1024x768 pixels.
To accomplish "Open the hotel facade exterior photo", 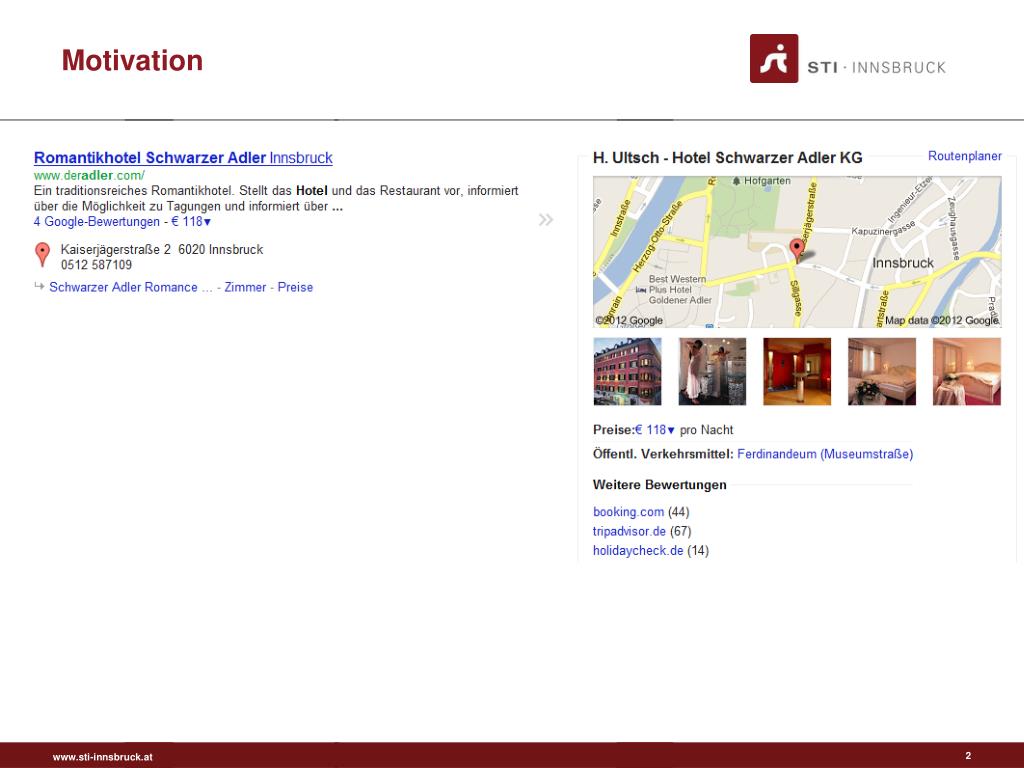I will [x=627, y=372].
